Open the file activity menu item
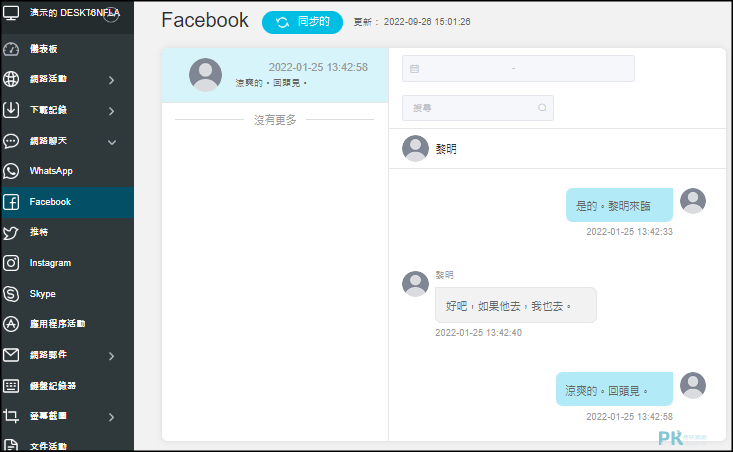This screenshot has height=452, width=733. (x=67, y=445)
